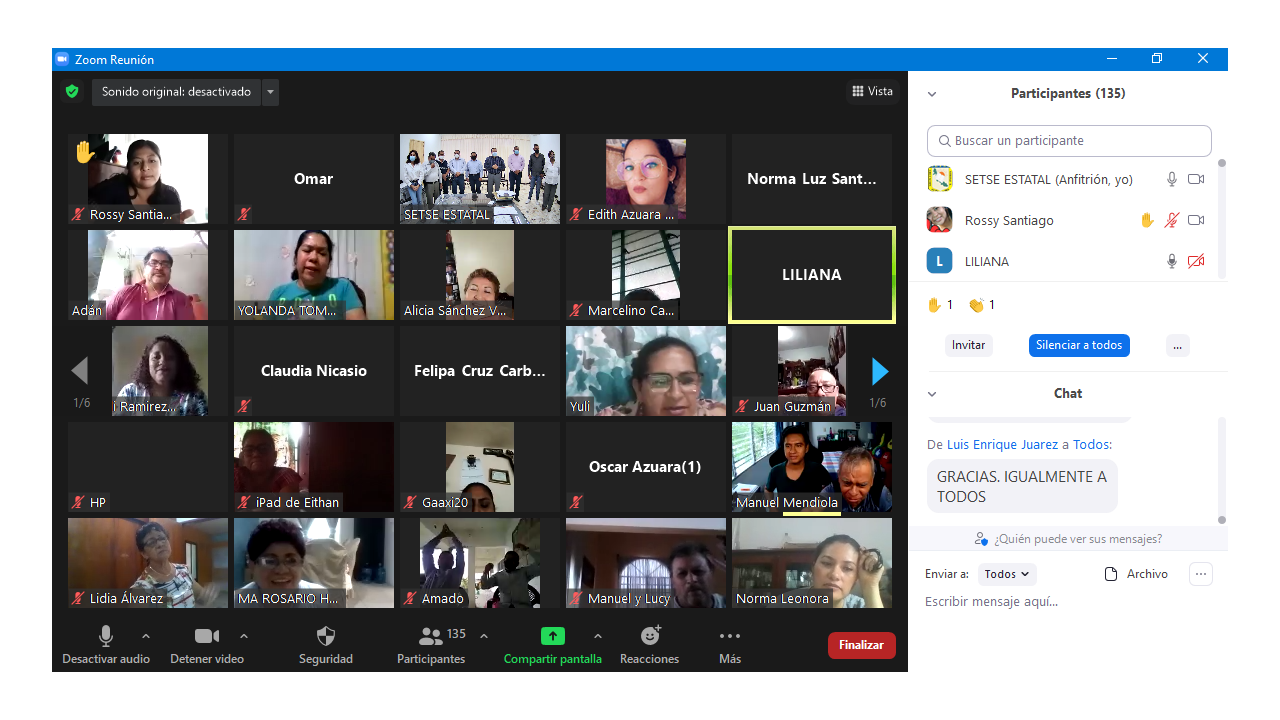
Task: Click LILIANA's crossed-out camera icon
Action: pyautogui.click(x=1196, y=261)
